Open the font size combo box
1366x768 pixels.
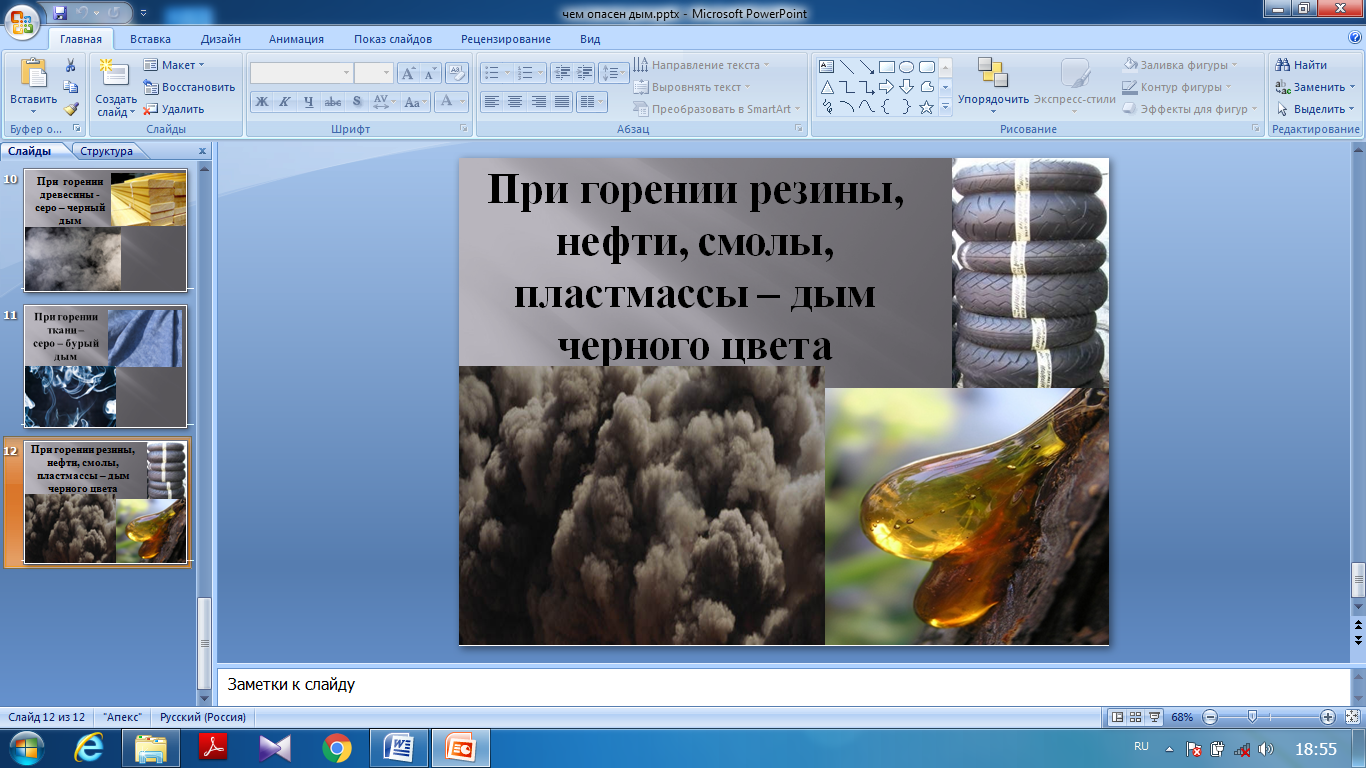click(374, 73)
